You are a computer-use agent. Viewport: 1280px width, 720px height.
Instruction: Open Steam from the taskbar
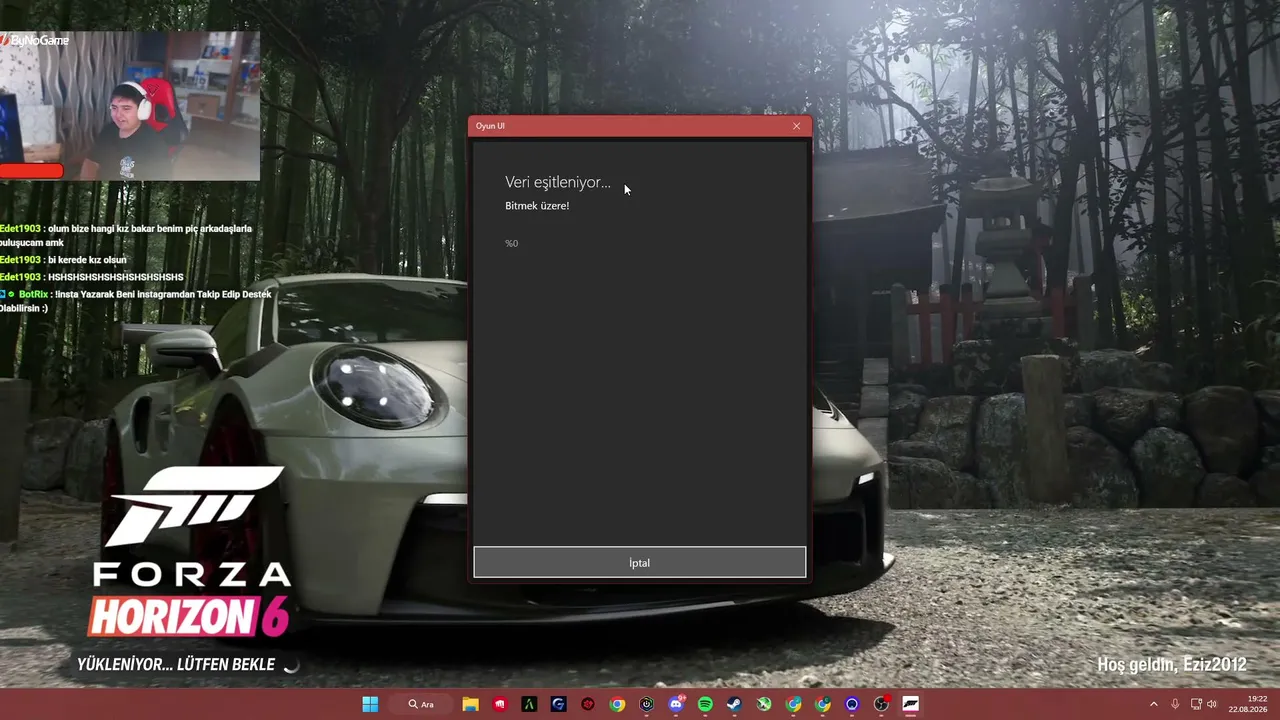[x=735, y=704]
